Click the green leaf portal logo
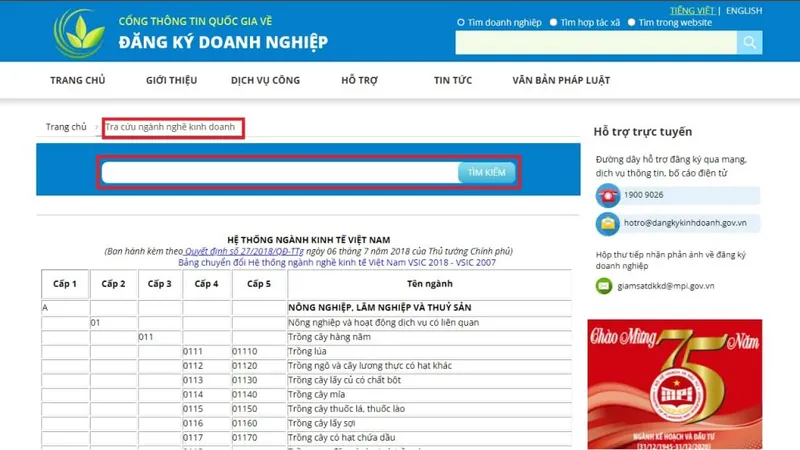This screenshot has width=800, height=450. click(x=79, y=33)
